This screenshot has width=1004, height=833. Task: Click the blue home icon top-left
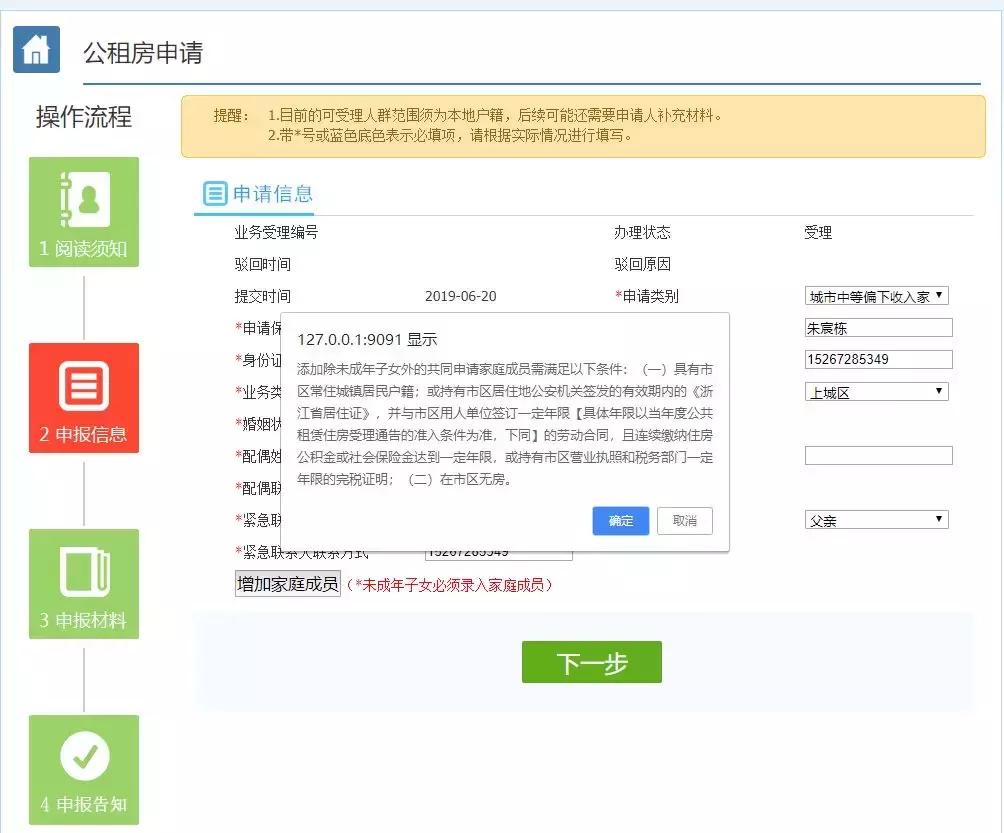pos(36,47)
